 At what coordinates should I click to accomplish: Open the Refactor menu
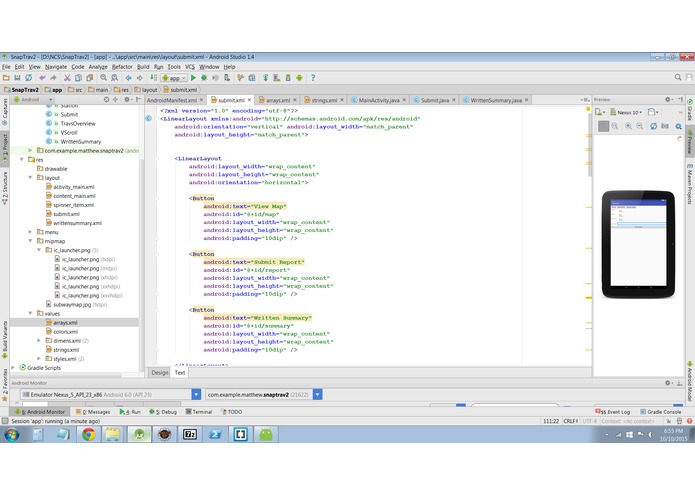(120, 66)
